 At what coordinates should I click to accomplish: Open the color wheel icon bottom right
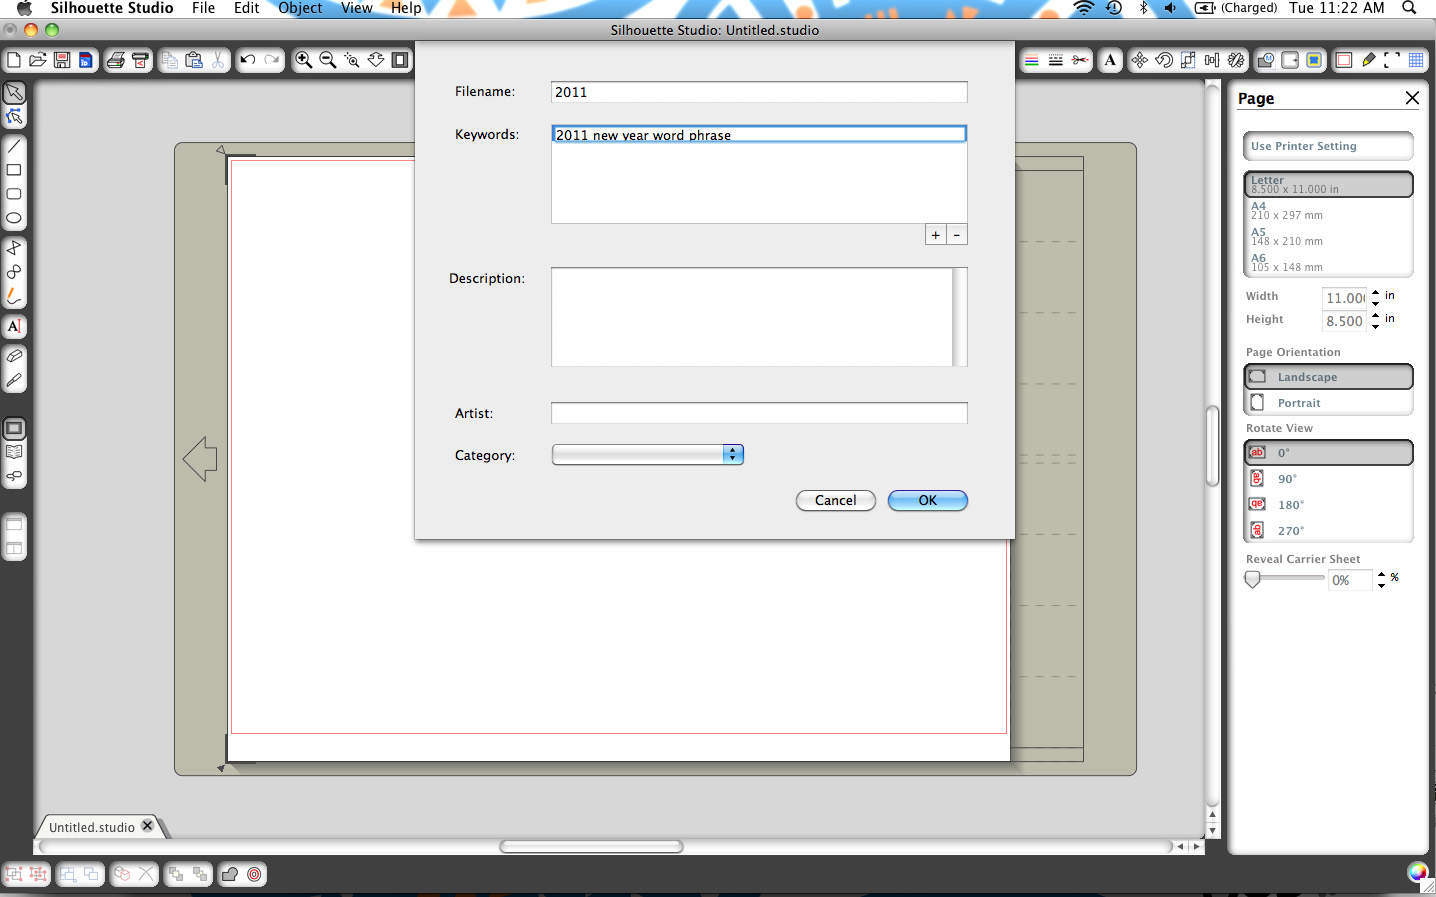(1418, 872)
